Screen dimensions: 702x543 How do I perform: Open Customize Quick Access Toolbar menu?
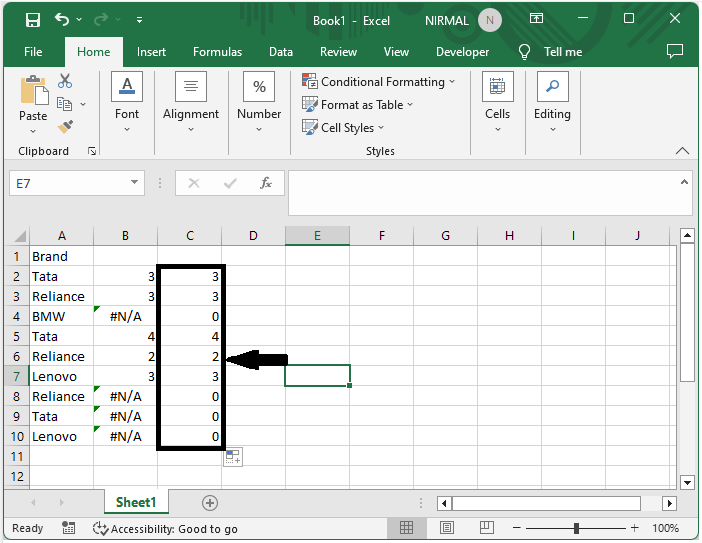click(x=139, y=20)
